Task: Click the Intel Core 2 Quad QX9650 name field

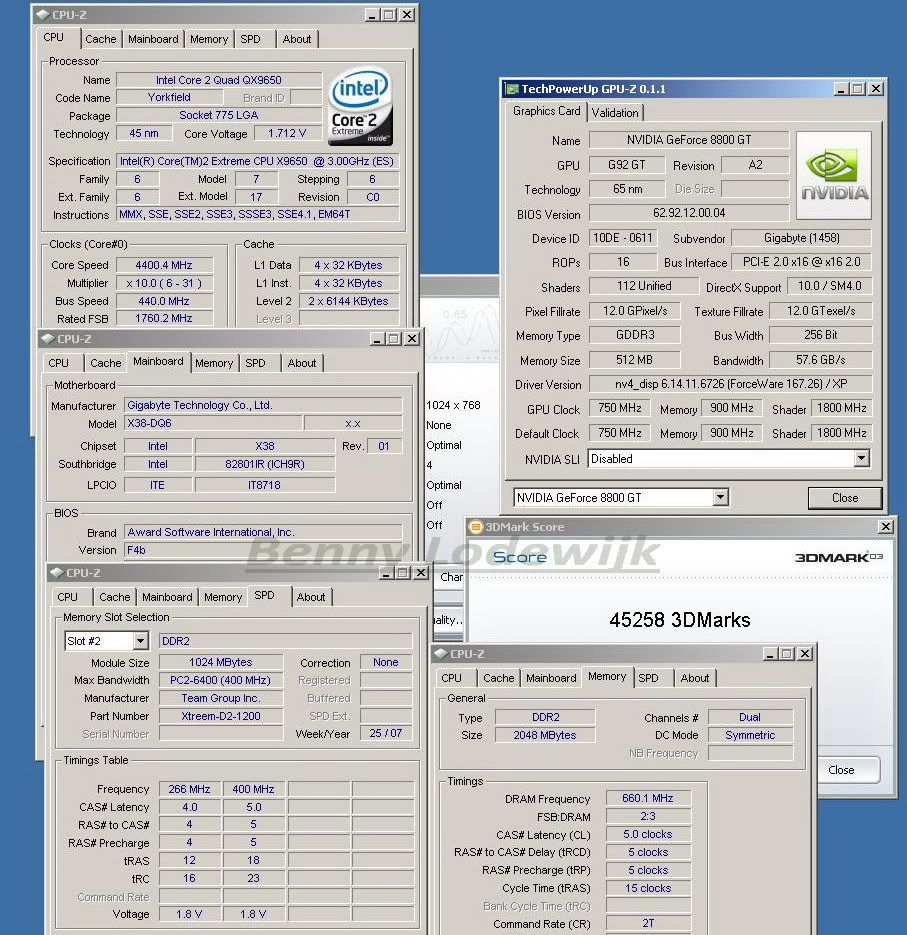Action: [219, 80]
